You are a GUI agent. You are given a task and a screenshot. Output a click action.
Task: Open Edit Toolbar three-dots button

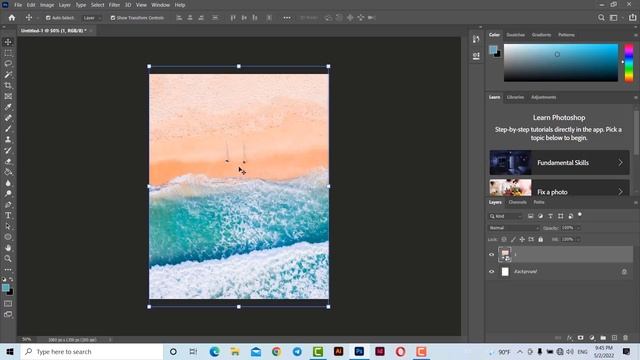click(8, 269)
